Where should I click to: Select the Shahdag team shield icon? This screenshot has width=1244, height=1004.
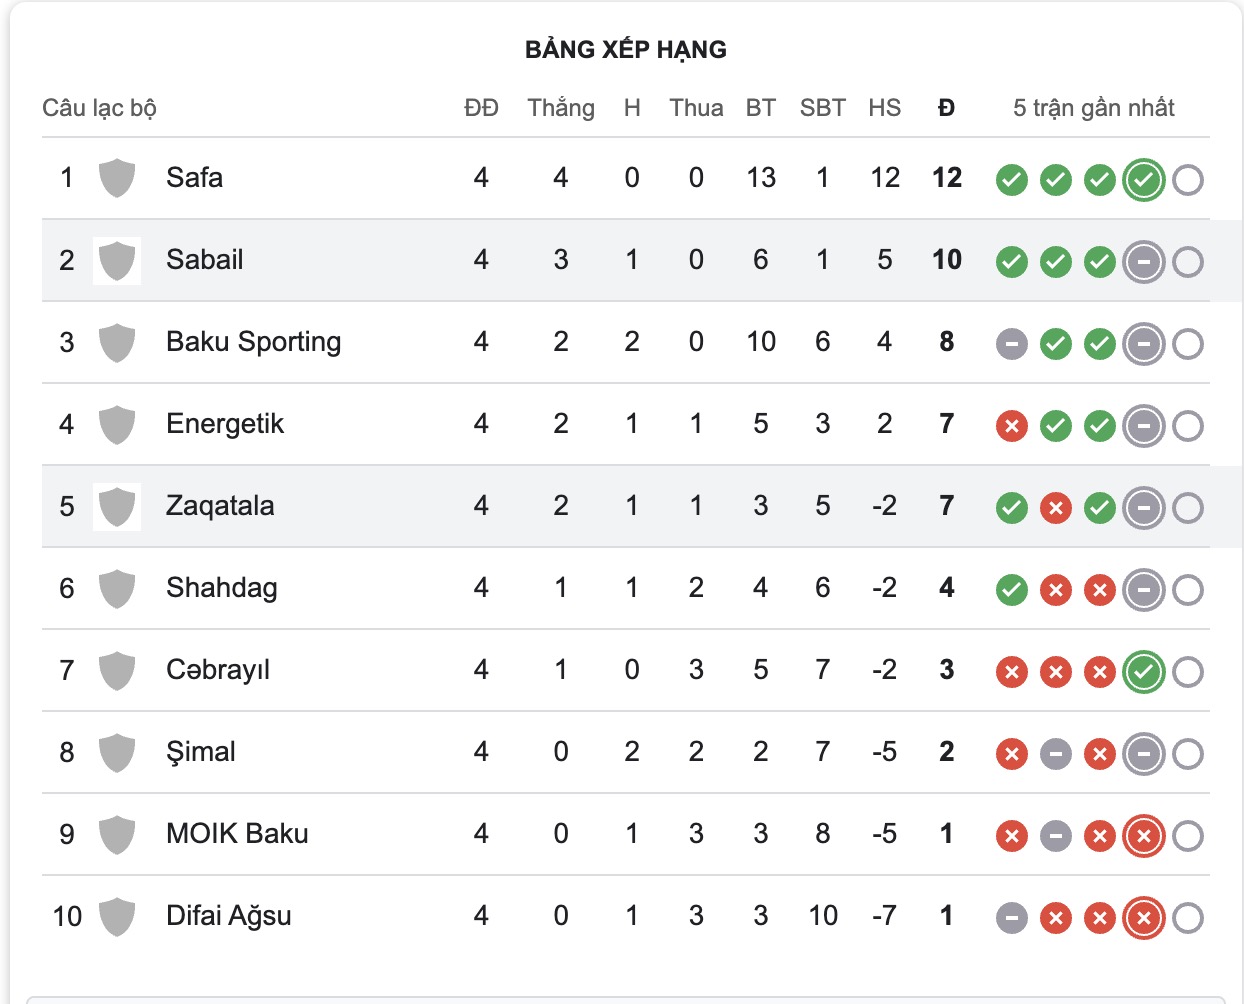[x=116, y=589]
